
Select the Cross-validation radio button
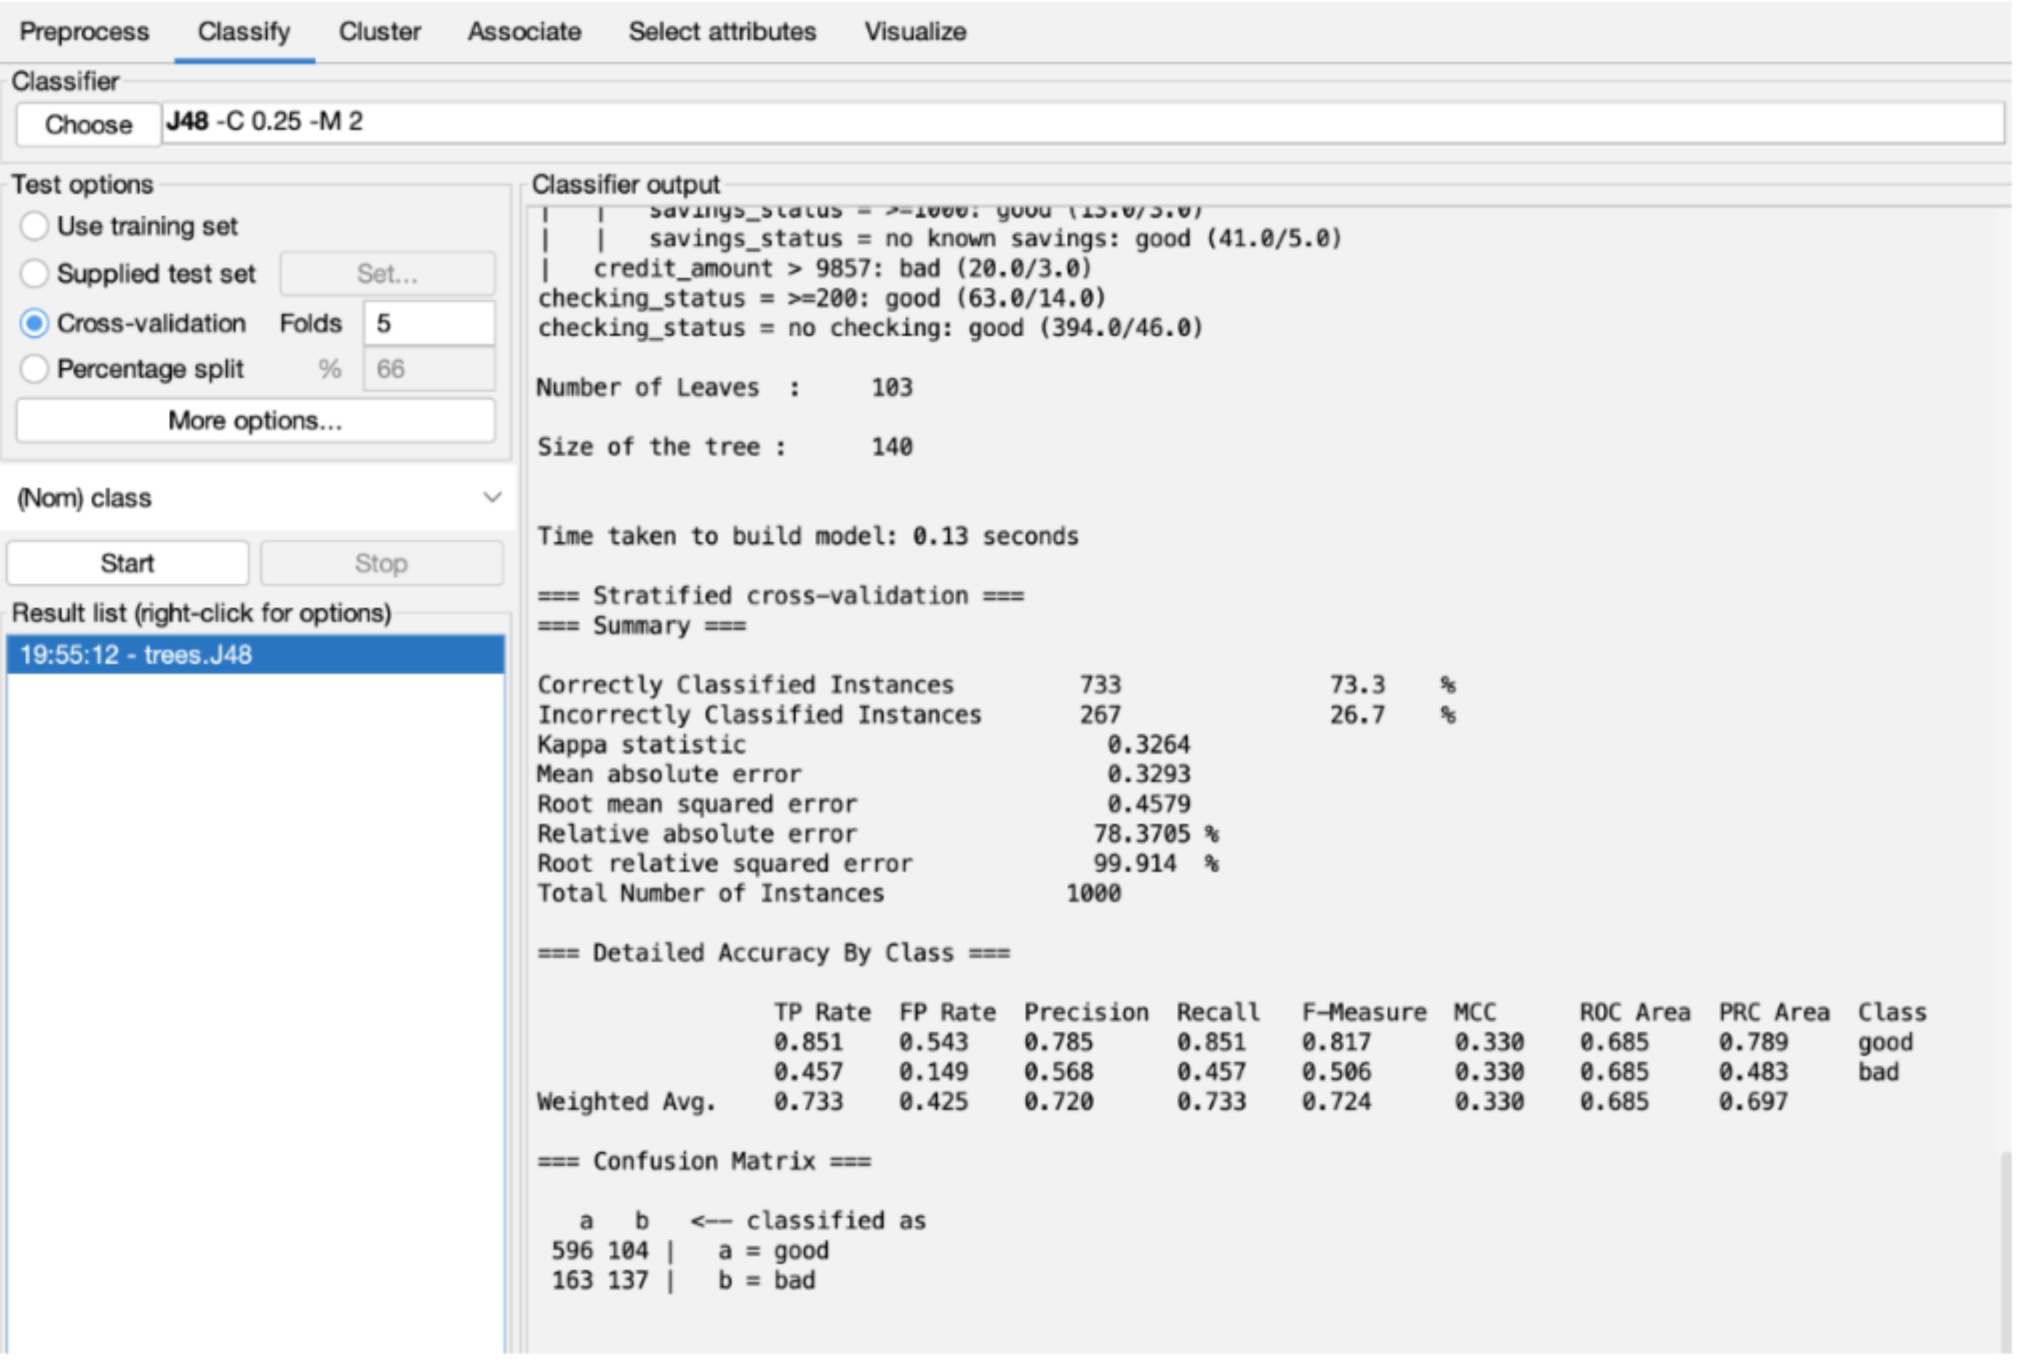[x=34, y=323]
